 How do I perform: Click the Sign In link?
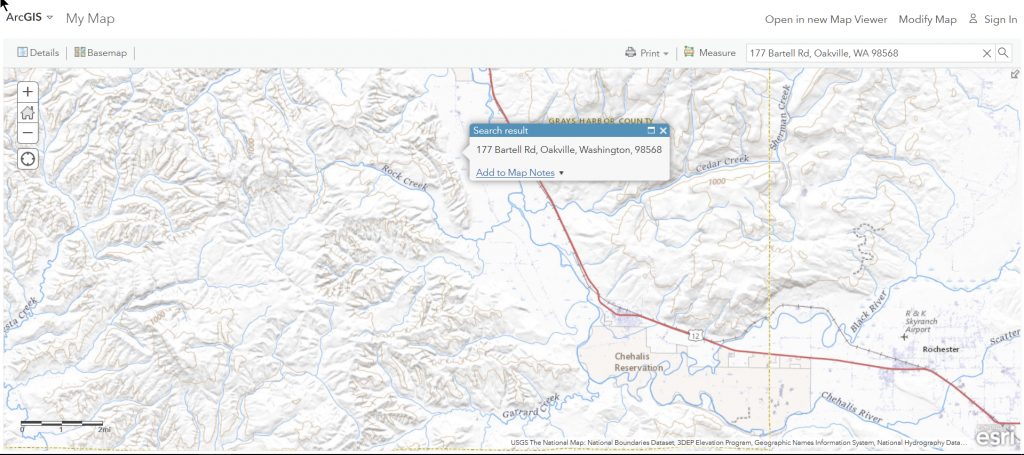[x=993, y=19]
